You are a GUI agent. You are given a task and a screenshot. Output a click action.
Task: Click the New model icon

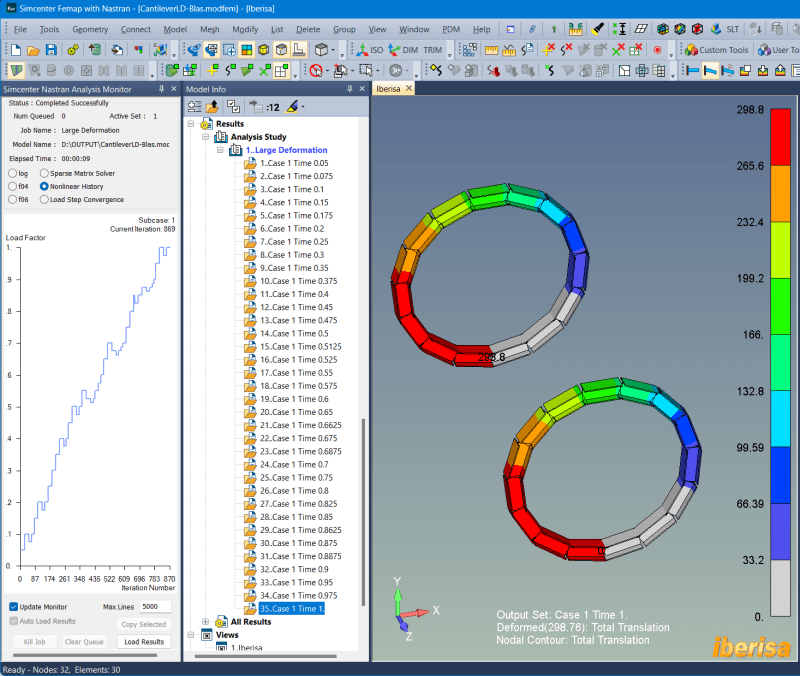tap(16, 50)
